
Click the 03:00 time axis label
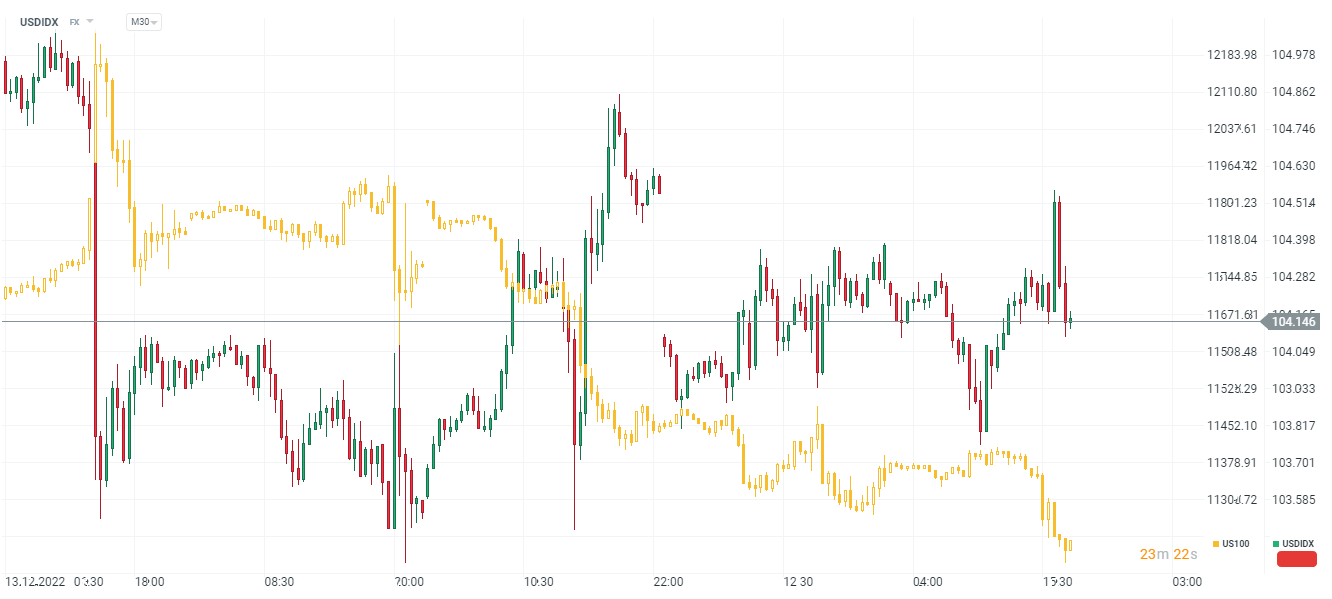pyautogui.click(x=1187, y=581)
